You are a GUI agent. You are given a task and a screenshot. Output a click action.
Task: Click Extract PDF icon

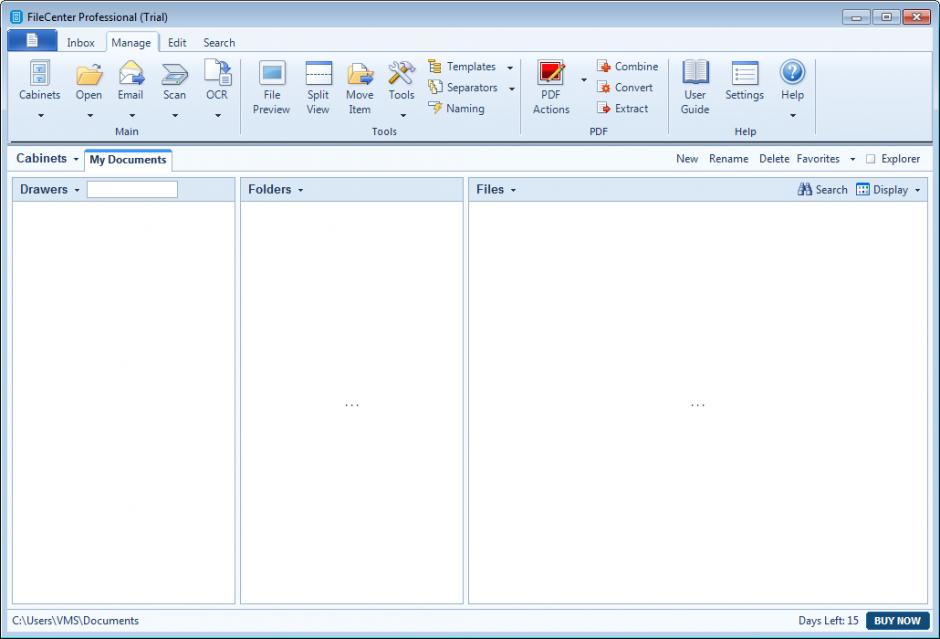tap(603, 108)
